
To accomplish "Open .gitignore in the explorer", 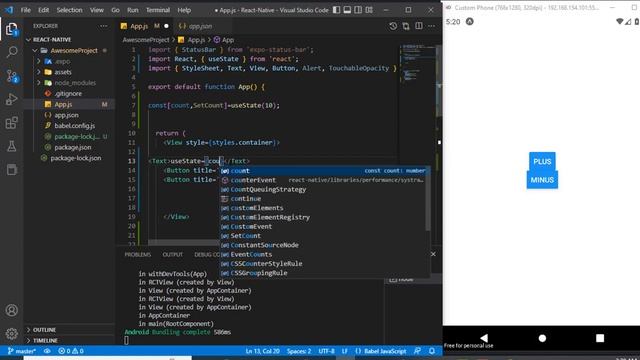I will (68, 93).
